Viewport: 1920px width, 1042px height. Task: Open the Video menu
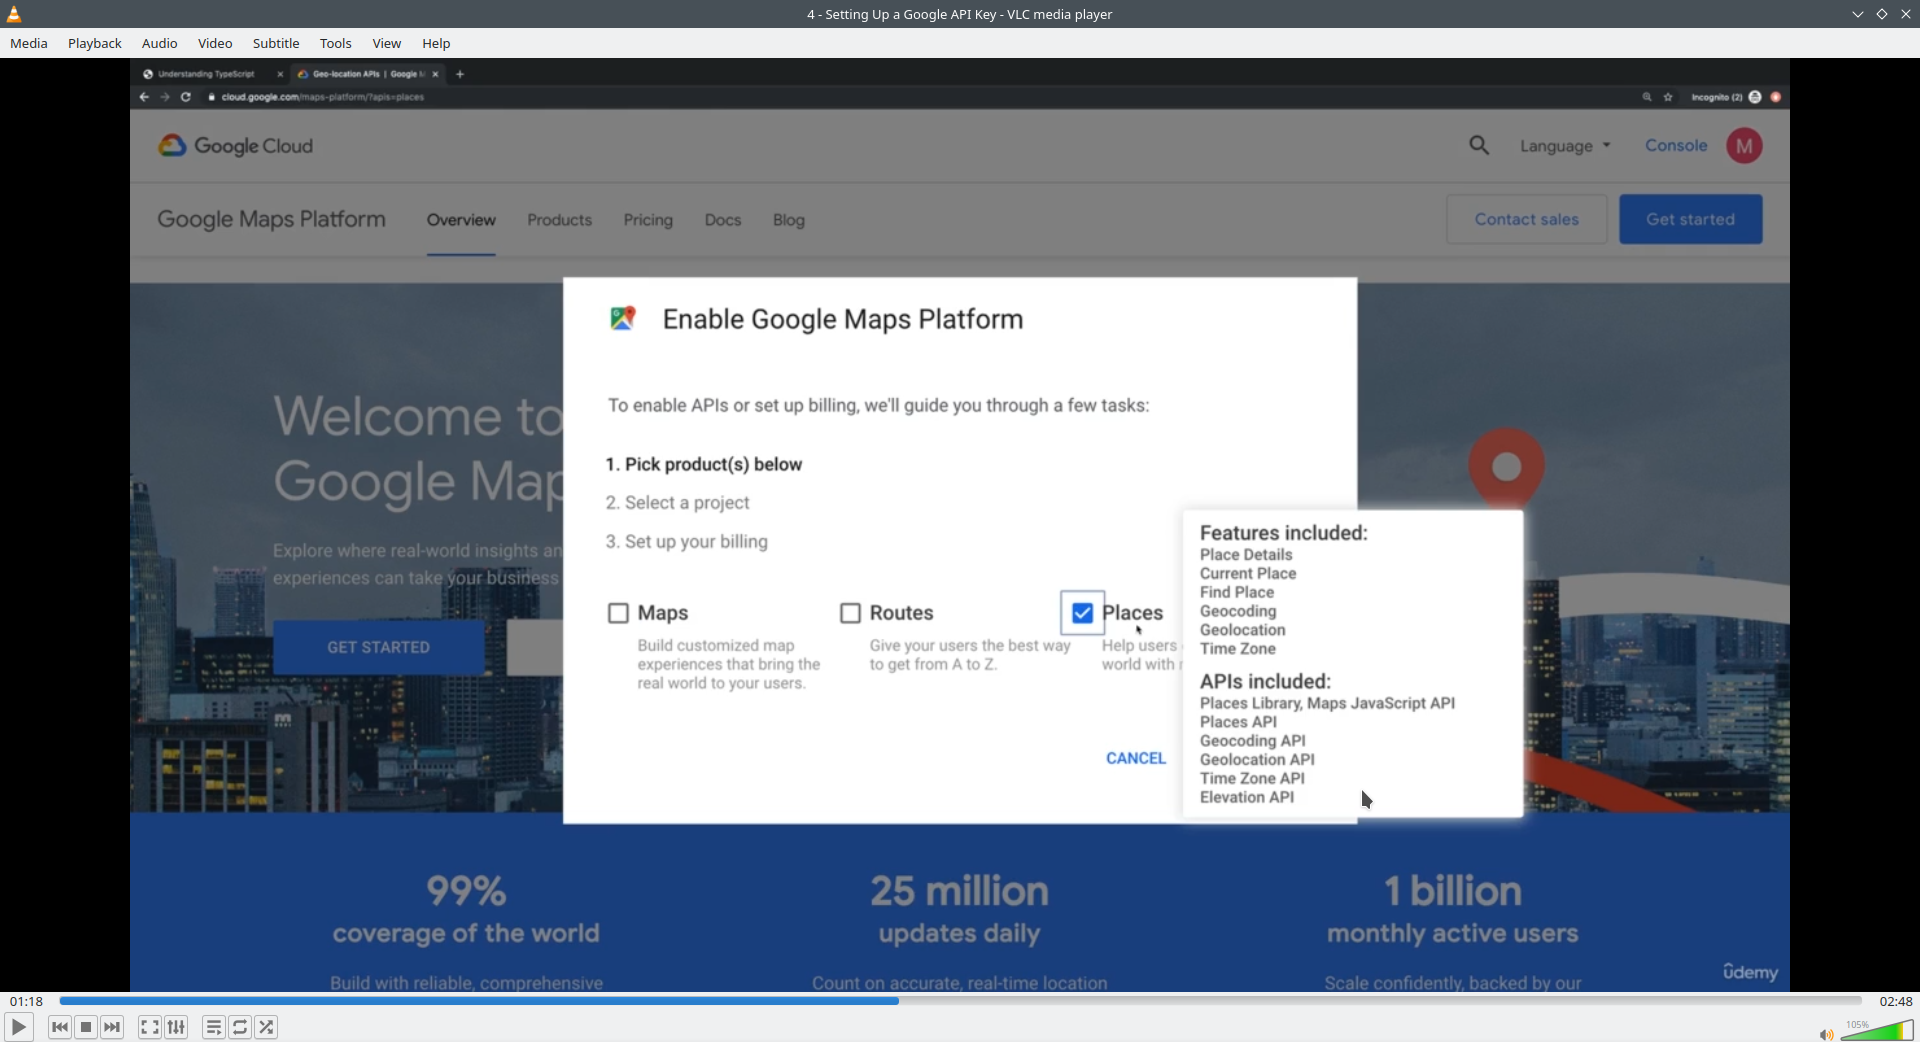(215, 43)
